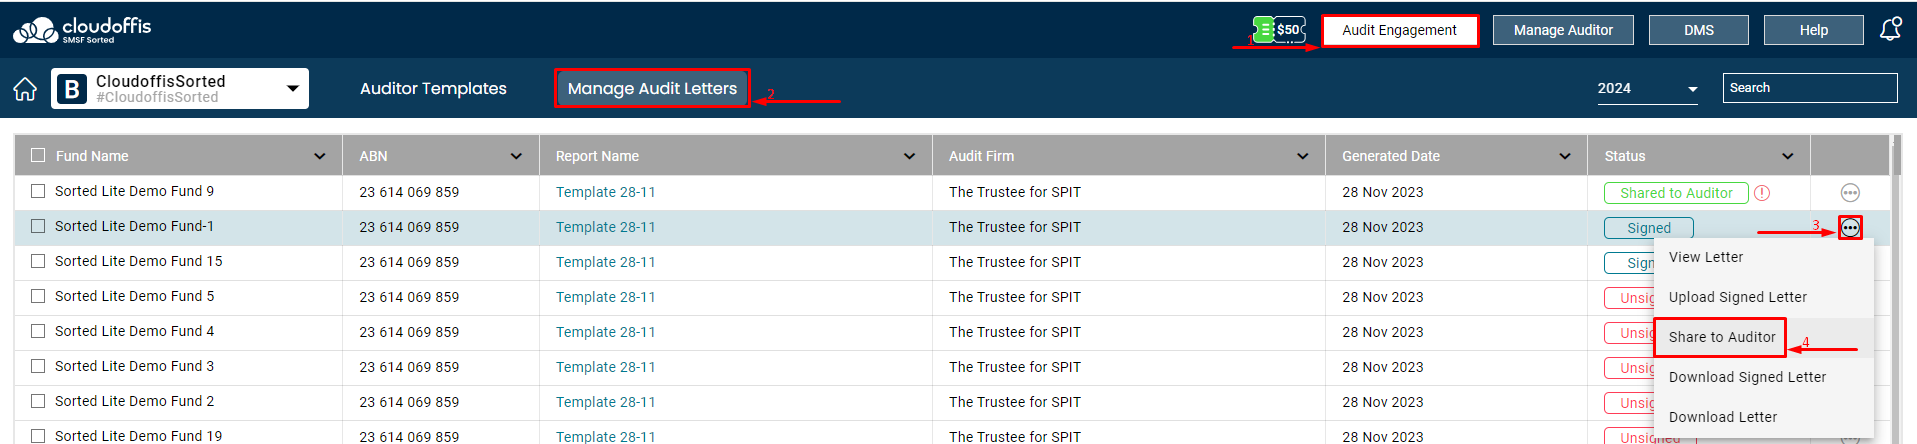Tick the checkbox for Sorted Lite Demo Fund-1
The width and height of the screenshot is (1917, 444).
(38, 226)
